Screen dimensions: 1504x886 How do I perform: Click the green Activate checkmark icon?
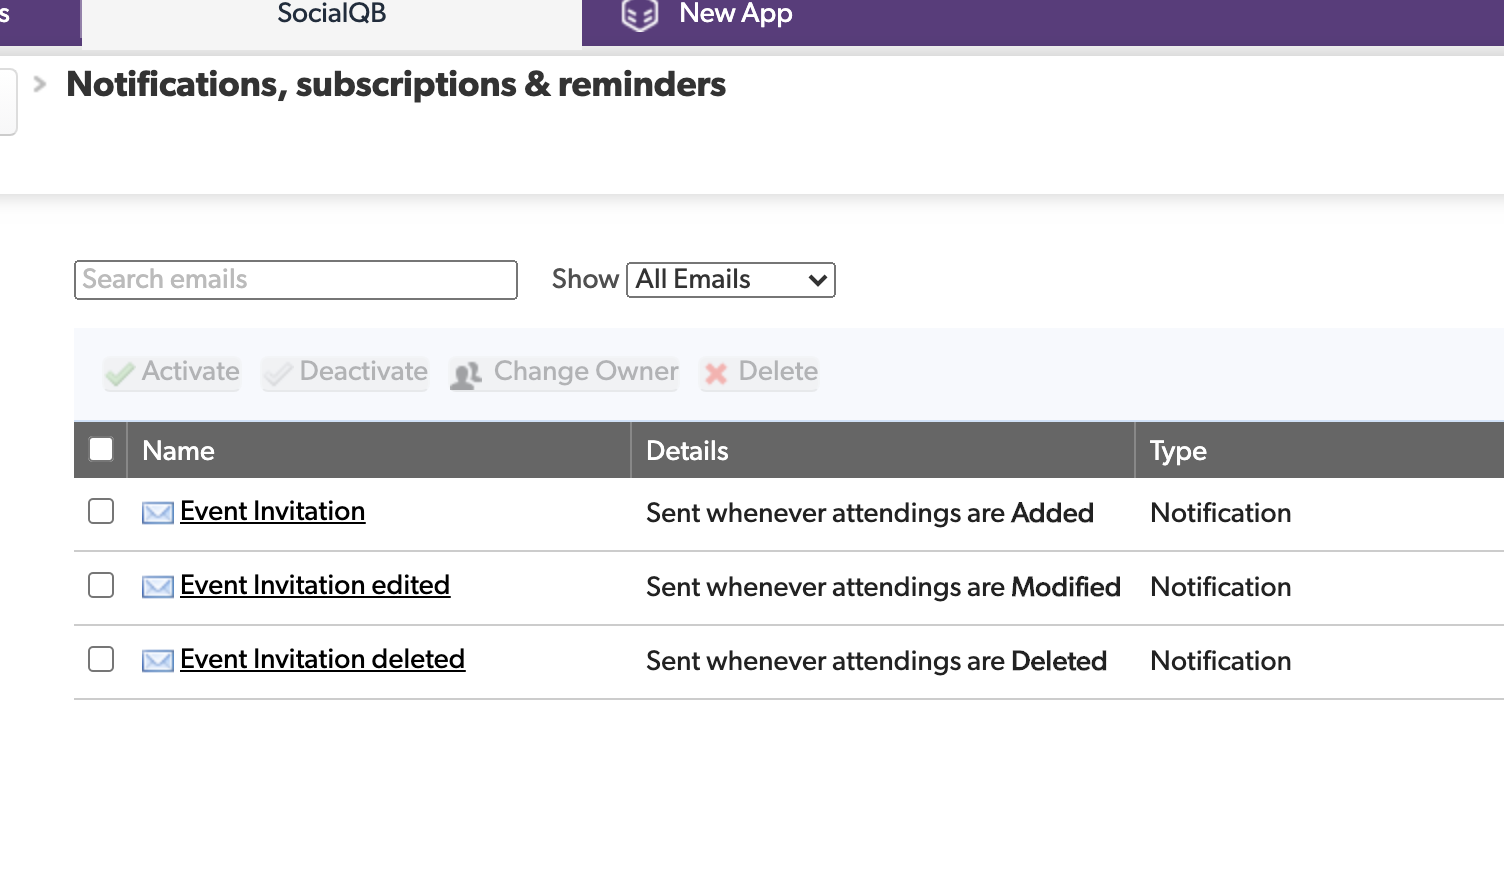[x=120, y=374]
